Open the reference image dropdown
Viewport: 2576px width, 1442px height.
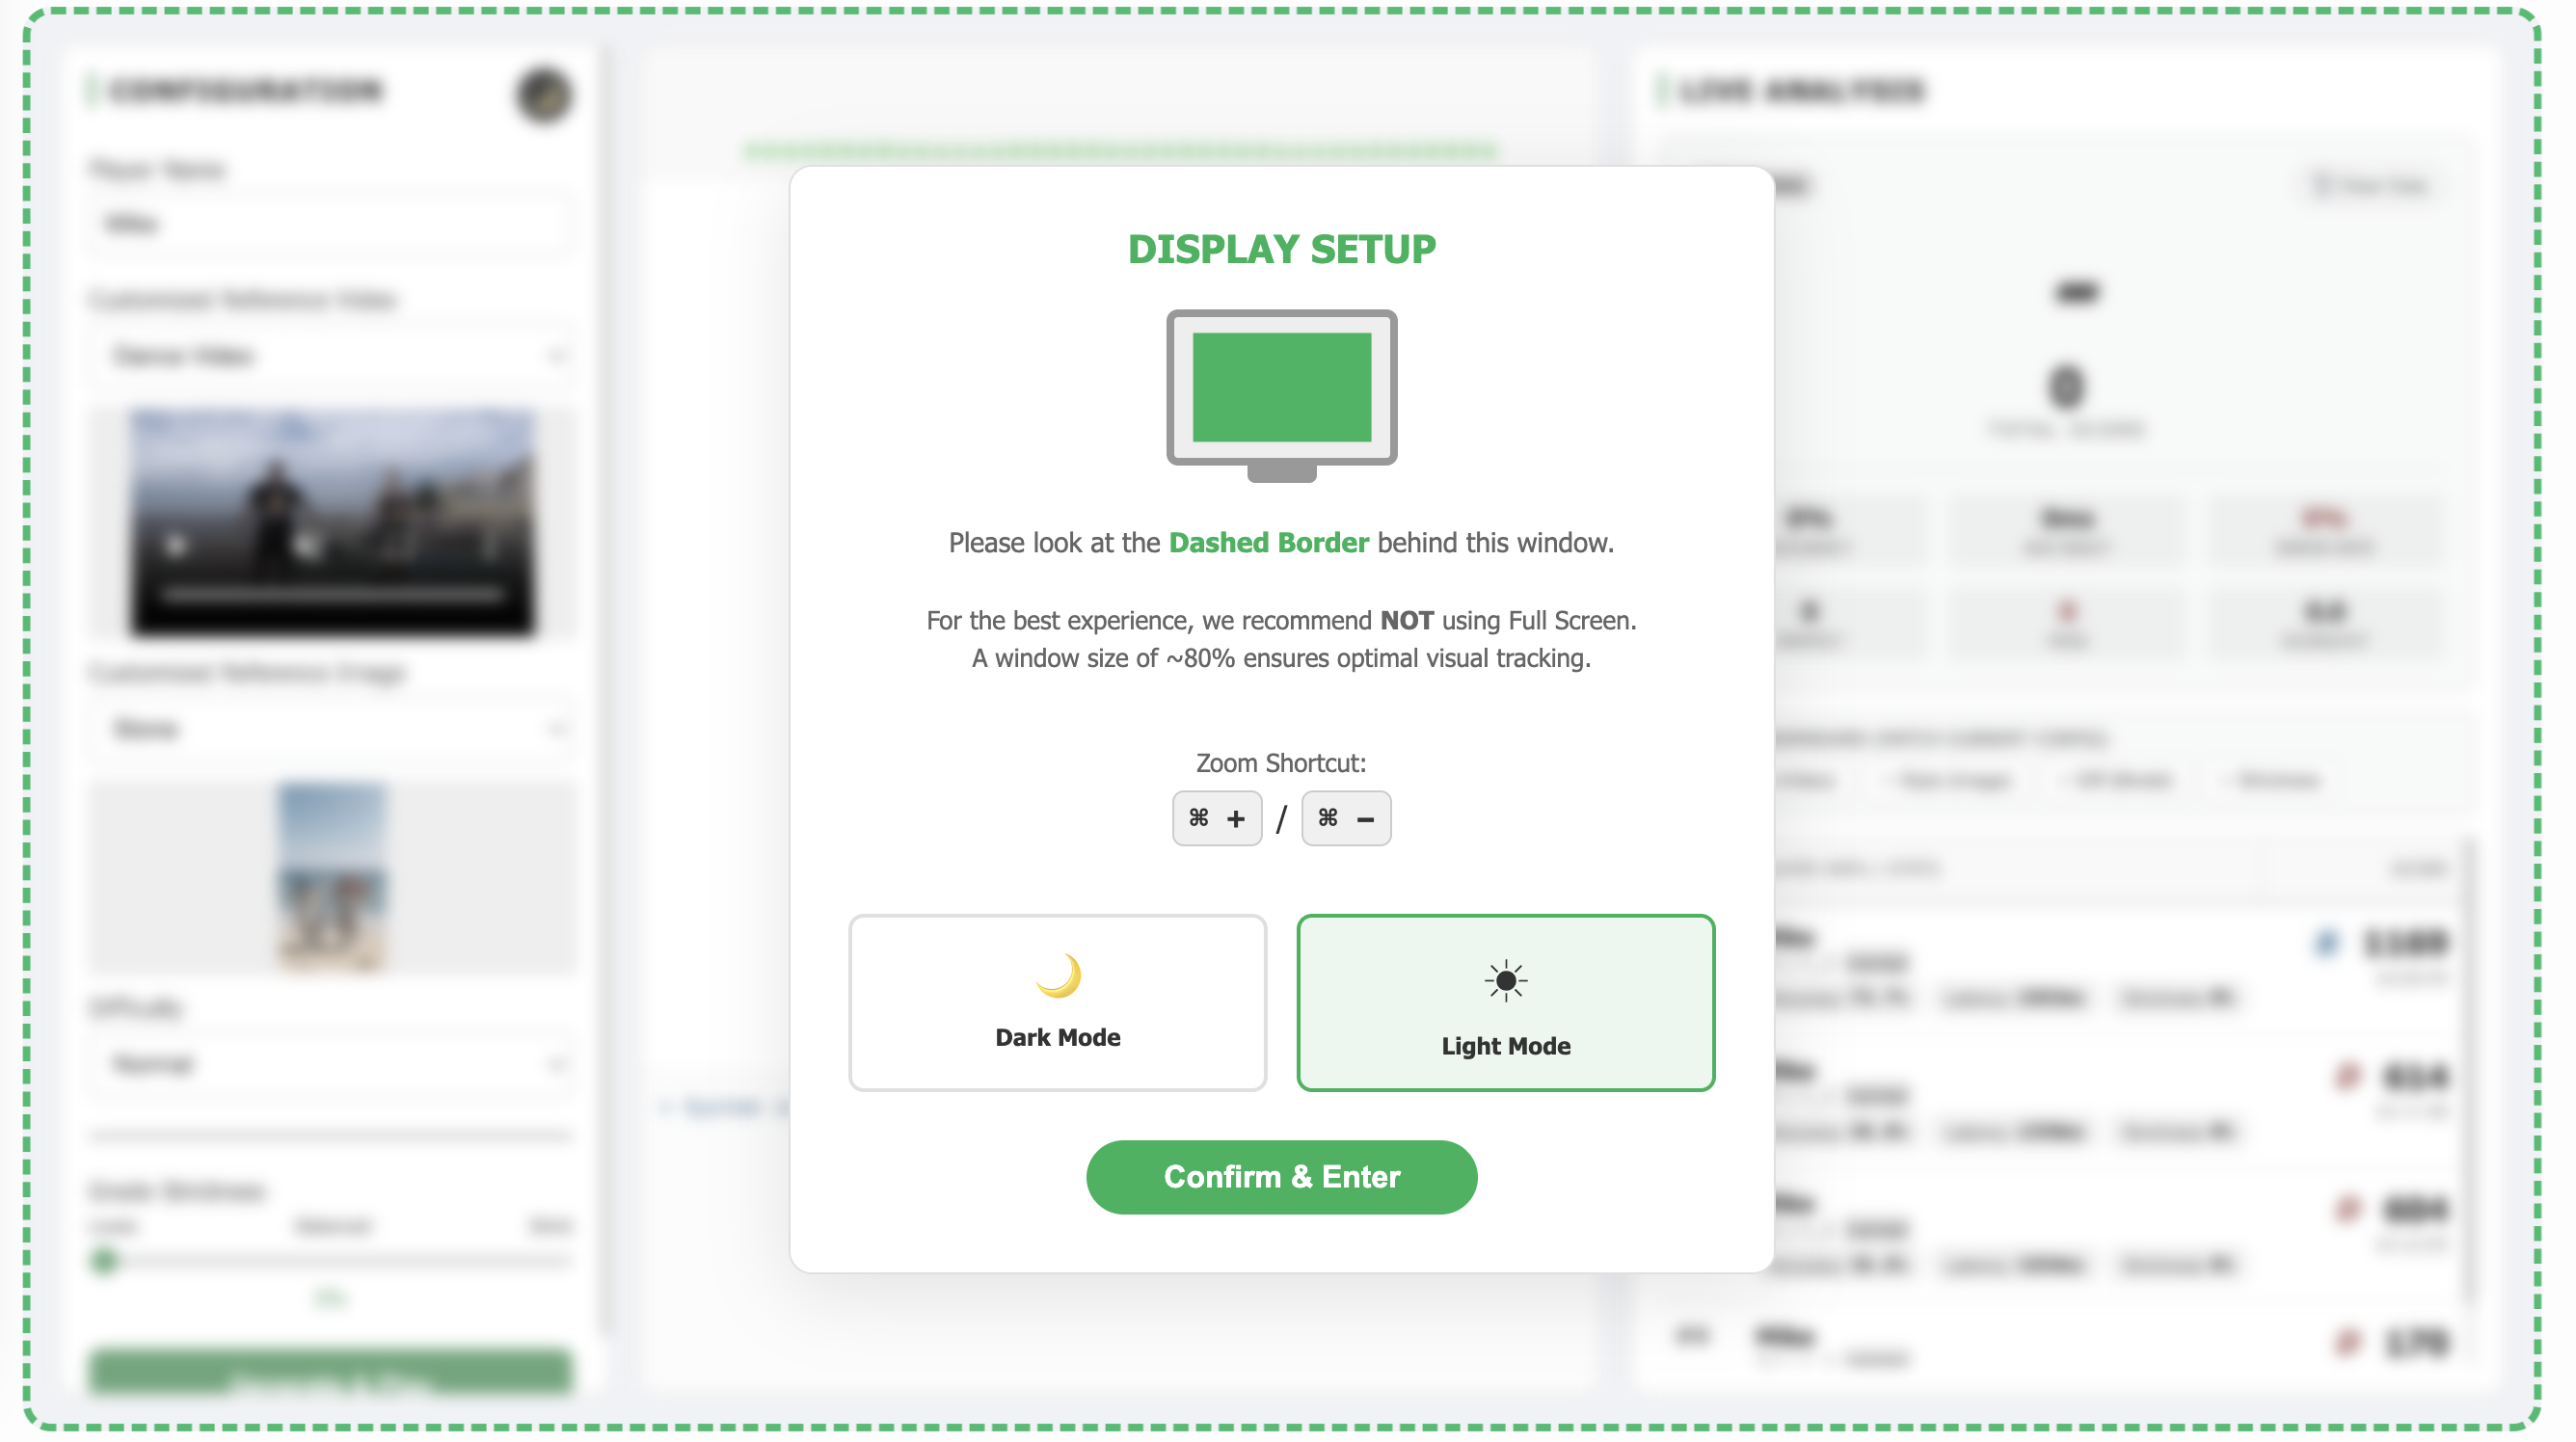click(x=332, y=729)
